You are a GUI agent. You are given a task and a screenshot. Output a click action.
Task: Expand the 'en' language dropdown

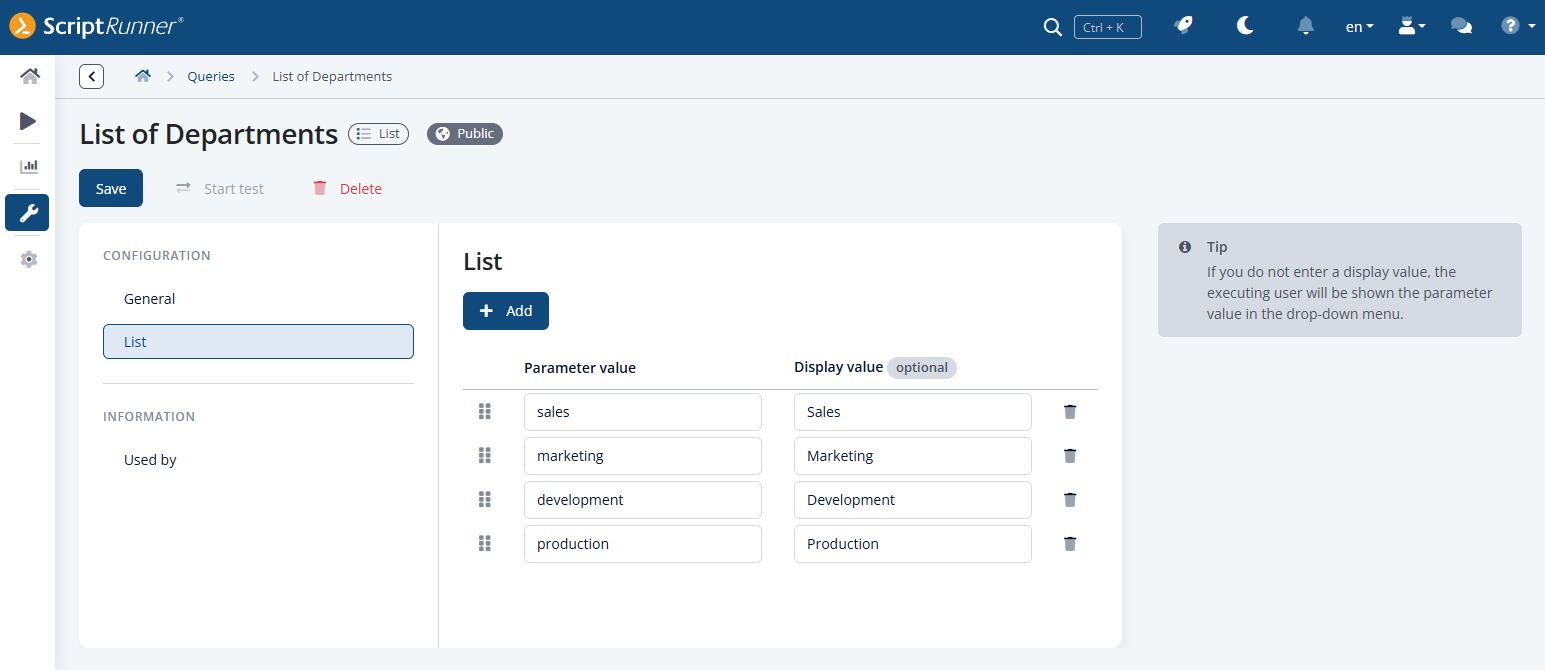click(x=1359, y=27)
